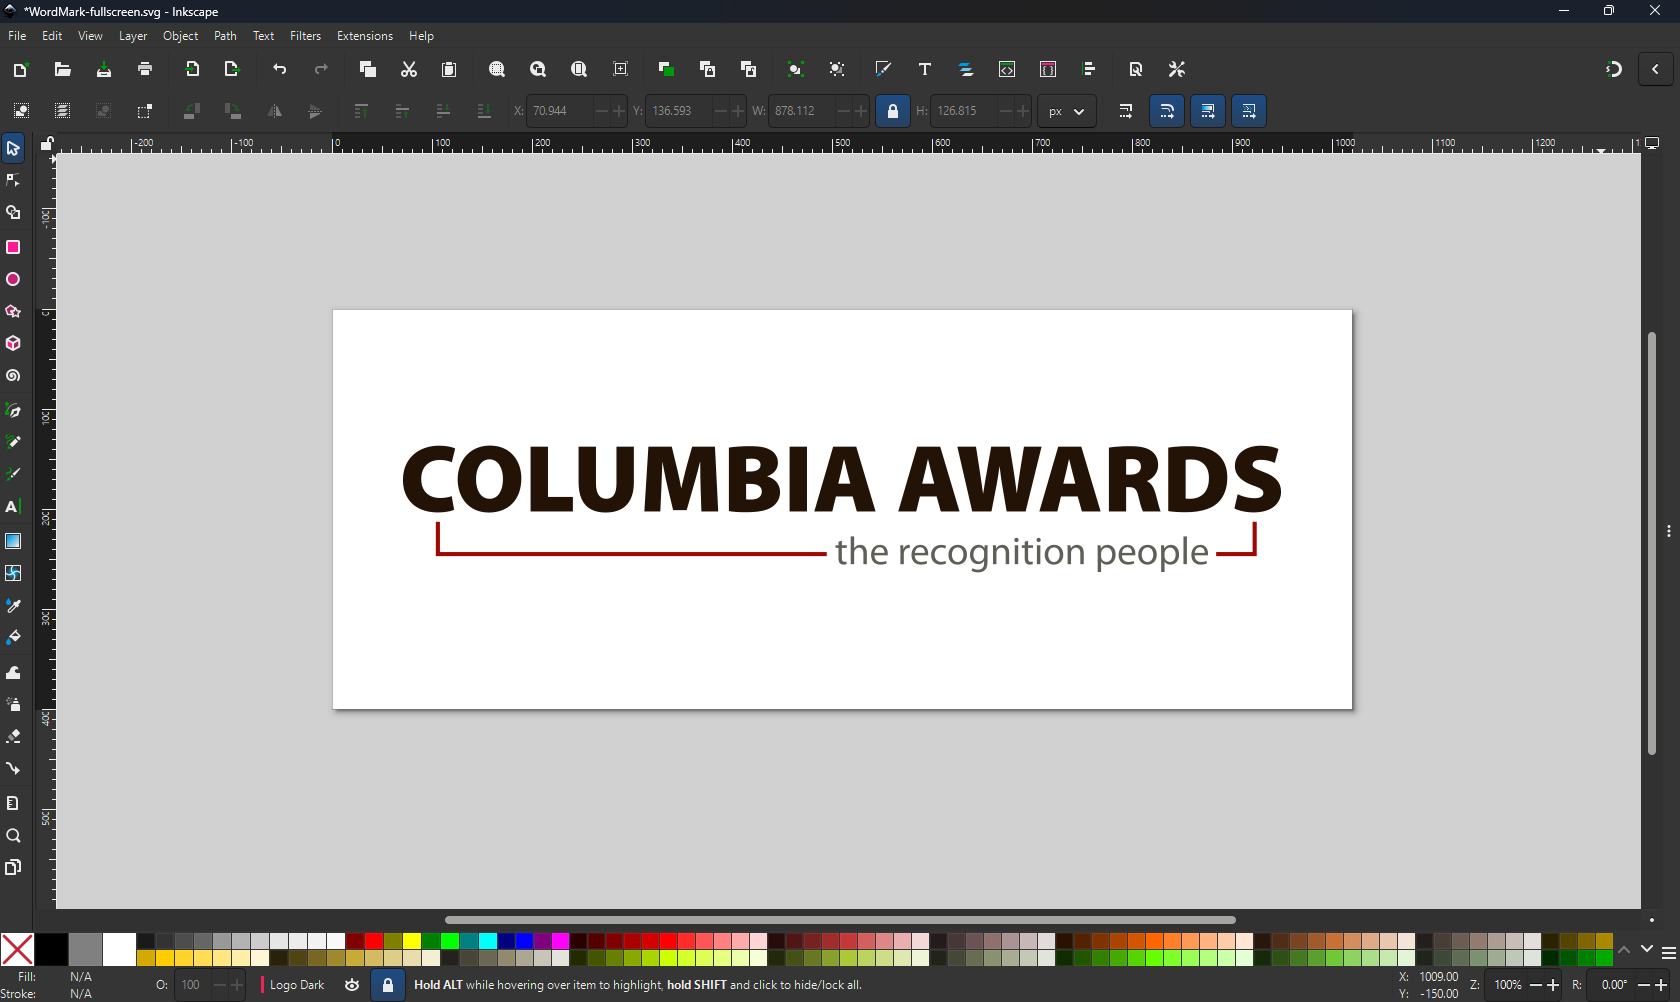The width and height of the screenshot is (1680, 1002).
Task: Open the Fill and Stroke dialog icon
Action: pos(883,69)
